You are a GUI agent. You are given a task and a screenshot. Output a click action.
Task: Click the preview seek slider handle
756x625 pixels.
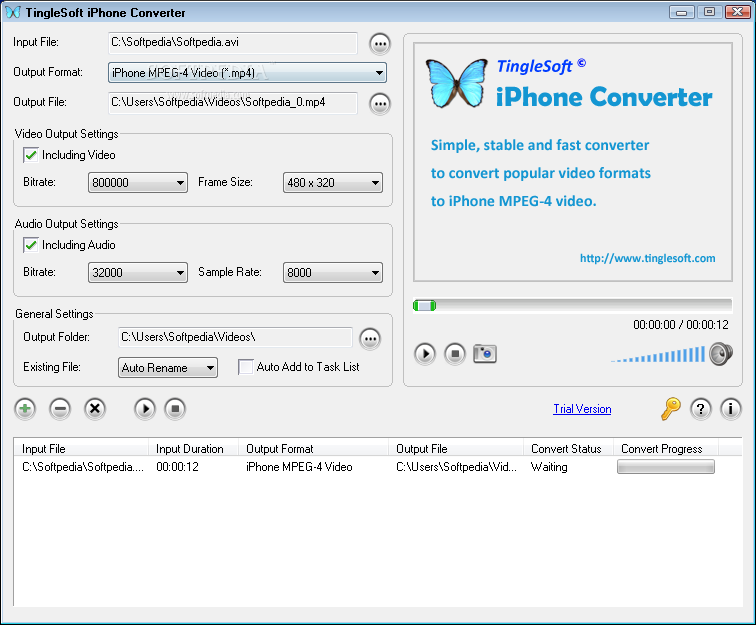point(424,305)
